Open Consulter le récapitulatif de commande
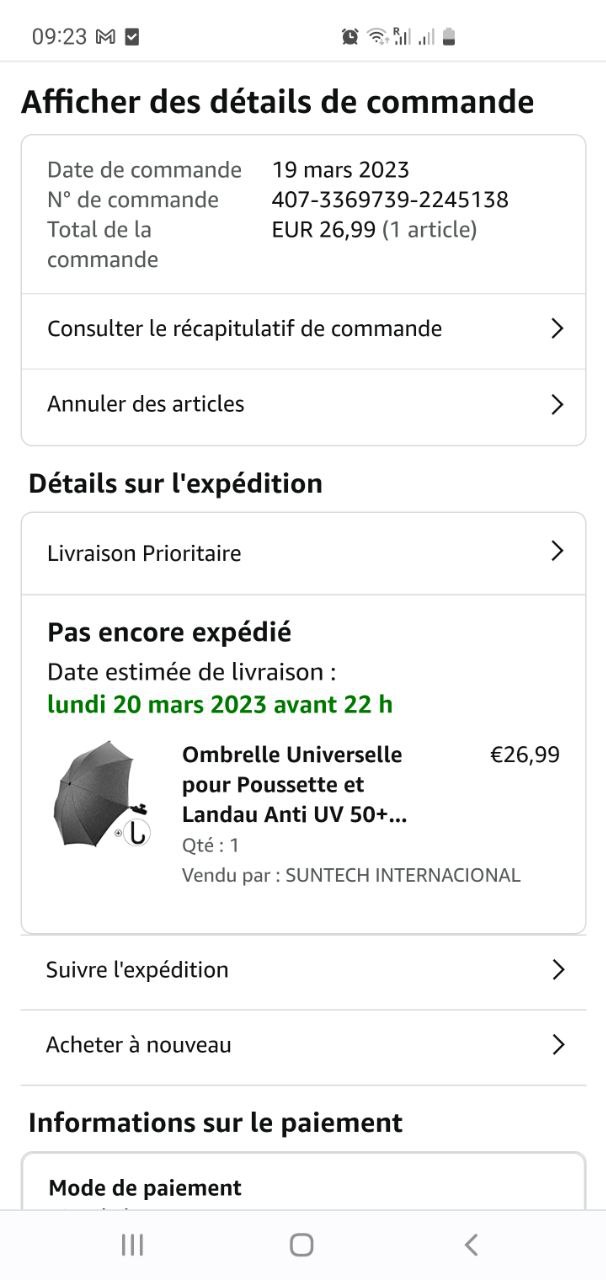 click(244, 329)
